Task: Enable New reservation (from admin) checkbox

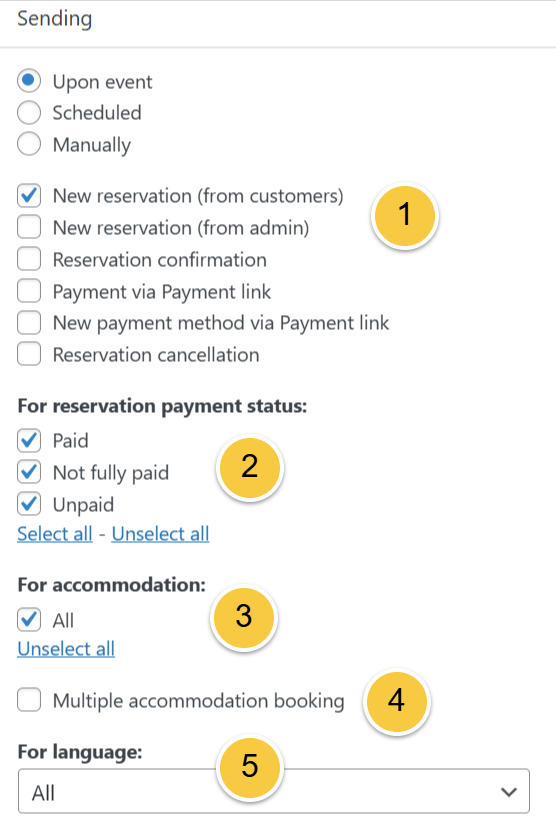Action: [x=29, y=227]
